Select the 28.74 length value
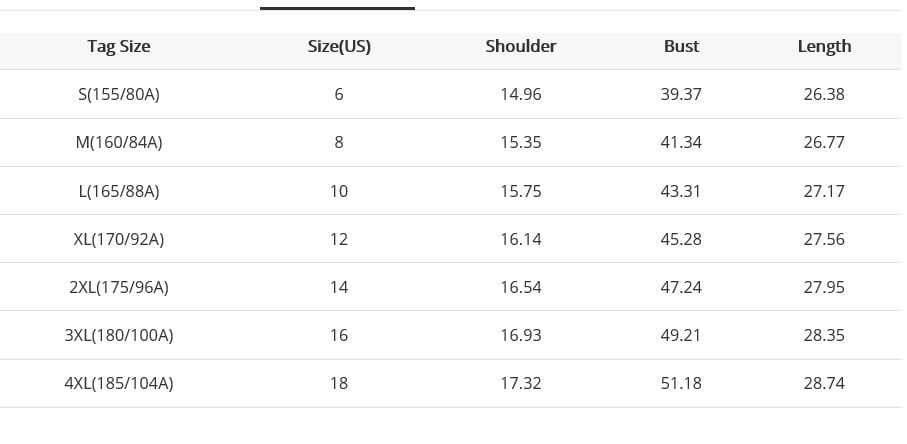 824,383
